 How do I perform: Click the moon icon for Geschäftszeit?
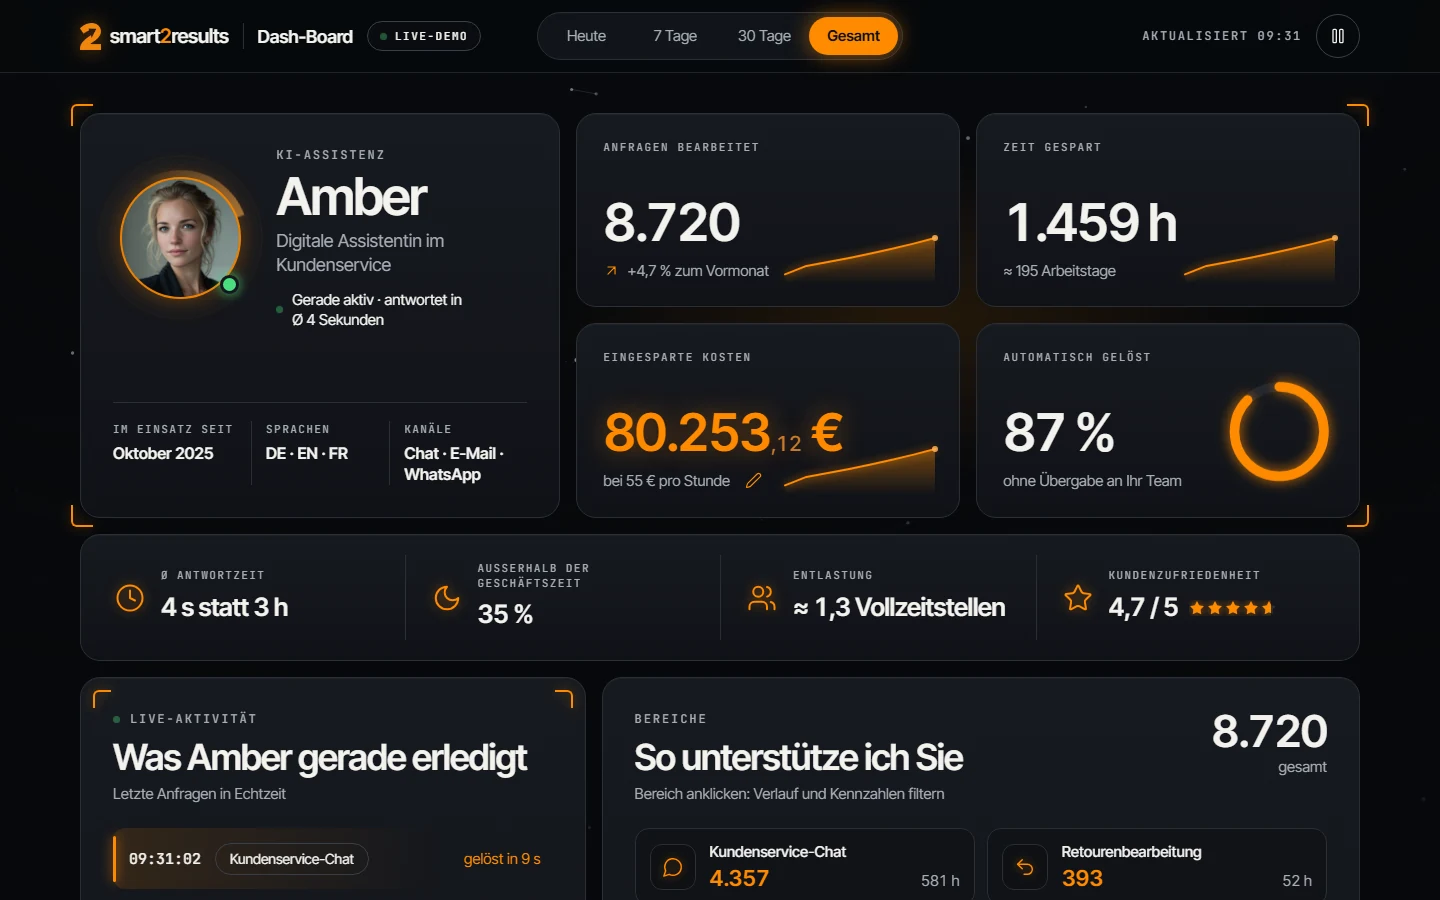click(x=446, y=598)
